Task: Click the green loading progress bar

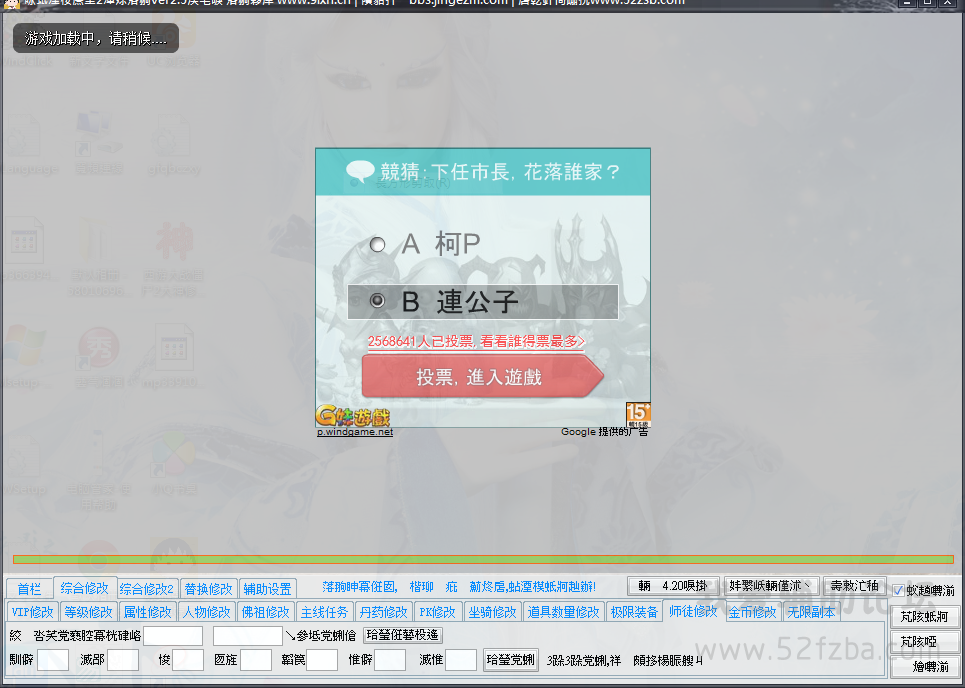Action: click(x=483, y=559)
